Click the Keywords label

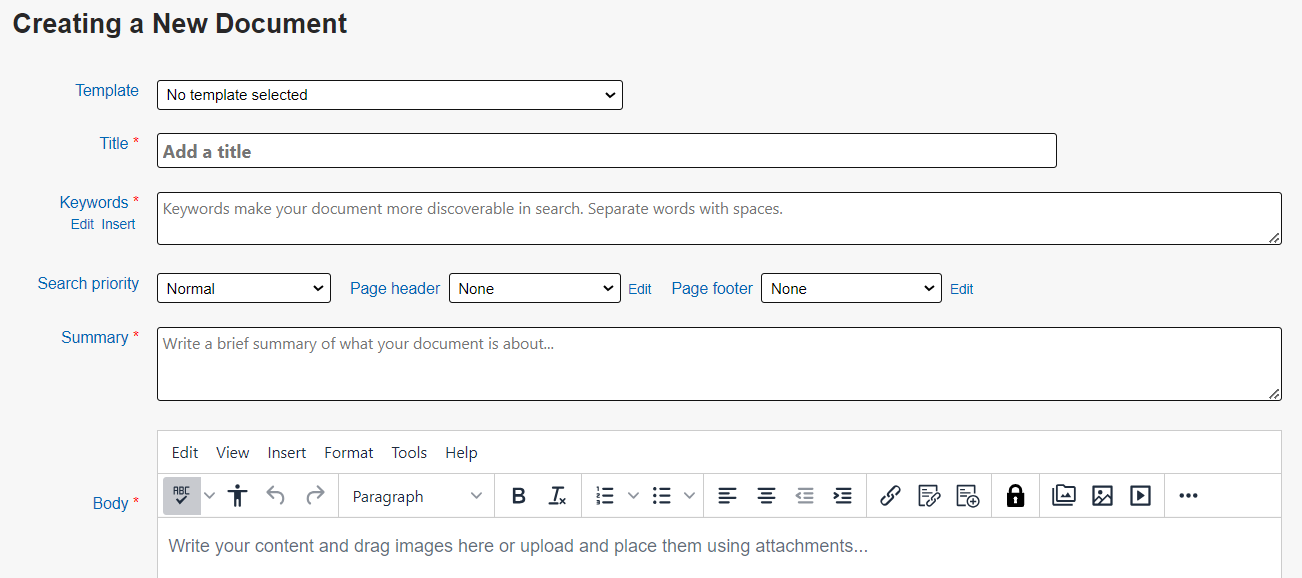coord(94,202)
